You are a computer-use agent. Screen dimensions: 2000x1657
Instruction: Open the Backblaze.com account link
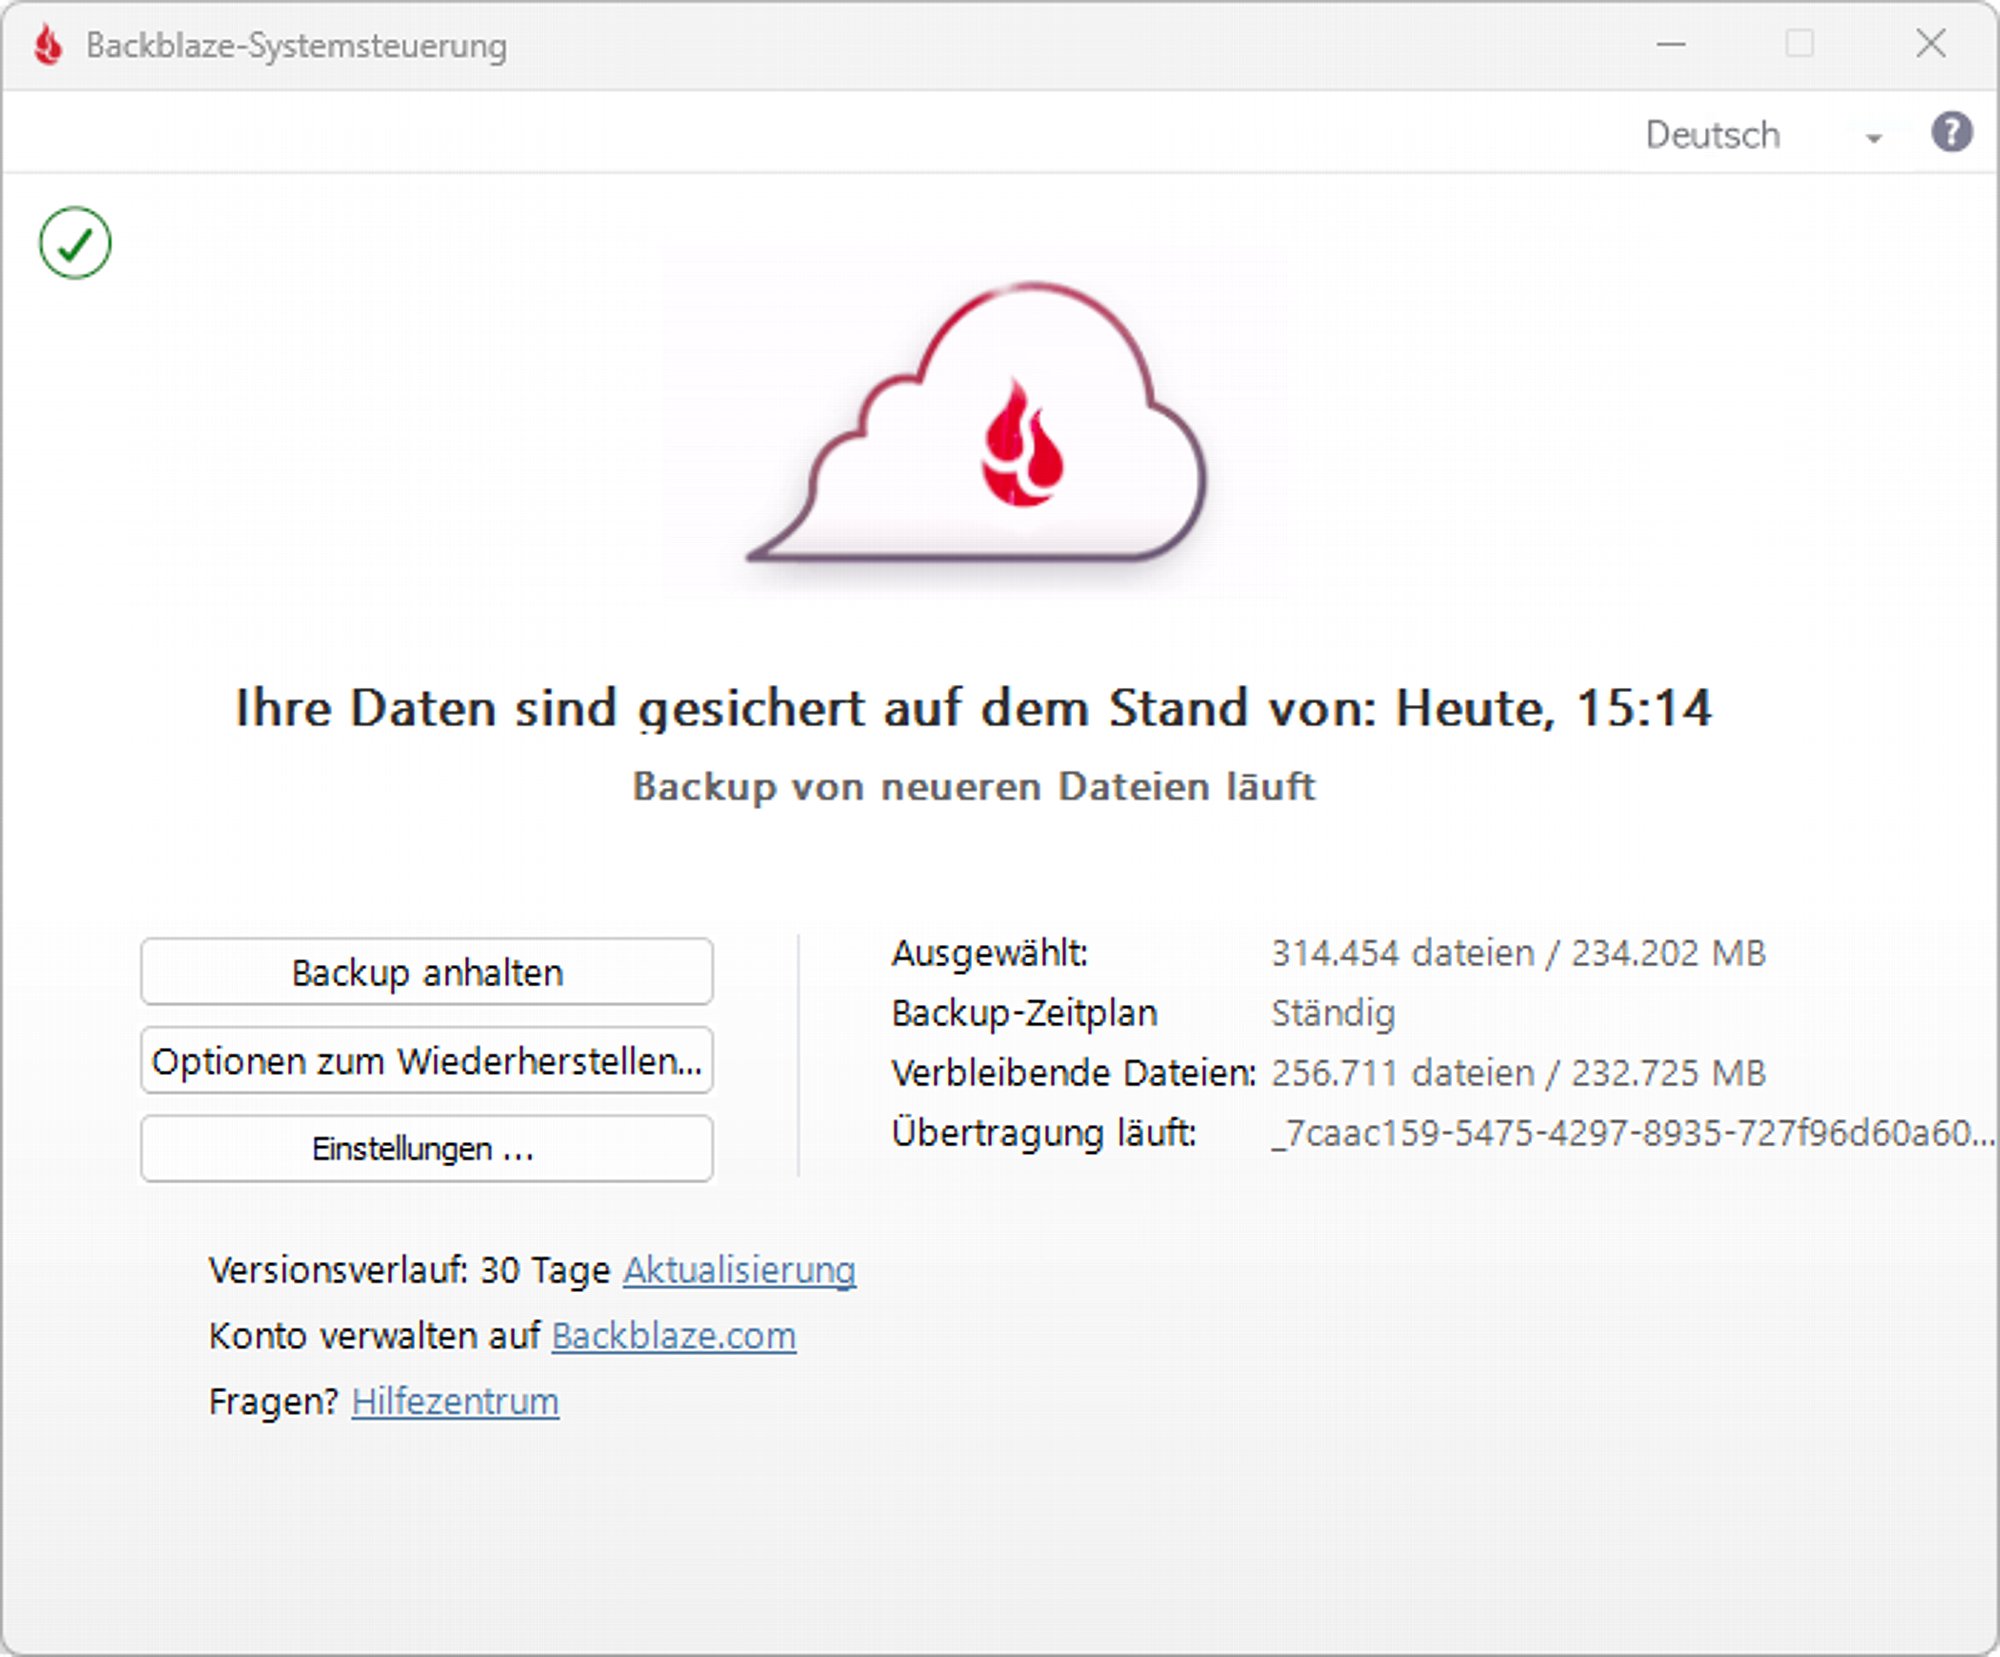click(674, 1336)
